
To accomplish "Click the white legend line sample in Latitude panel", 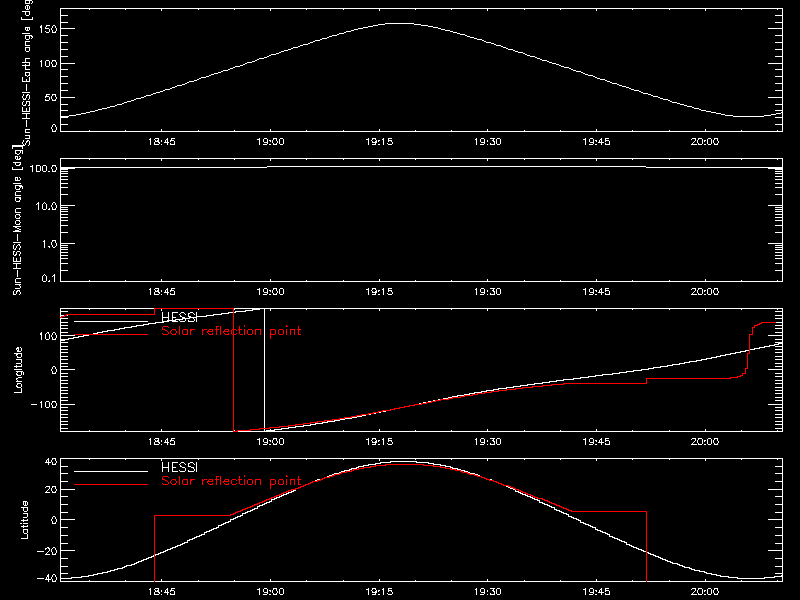I will click(x=111, y=471).
